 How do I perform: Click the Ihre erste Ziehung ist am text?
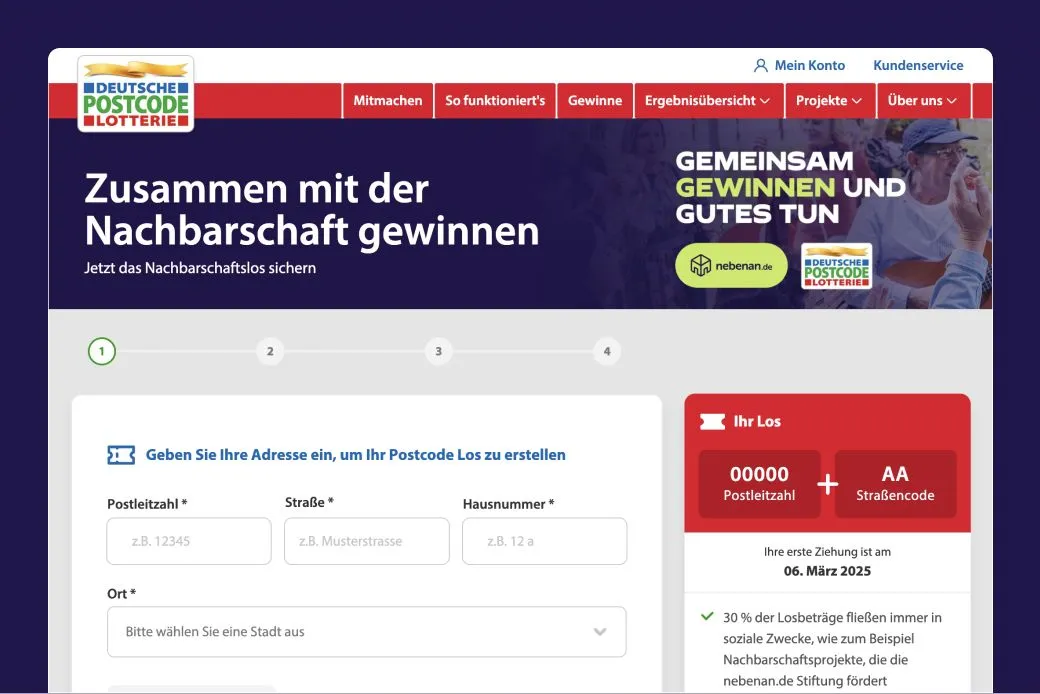pos(827,552)
